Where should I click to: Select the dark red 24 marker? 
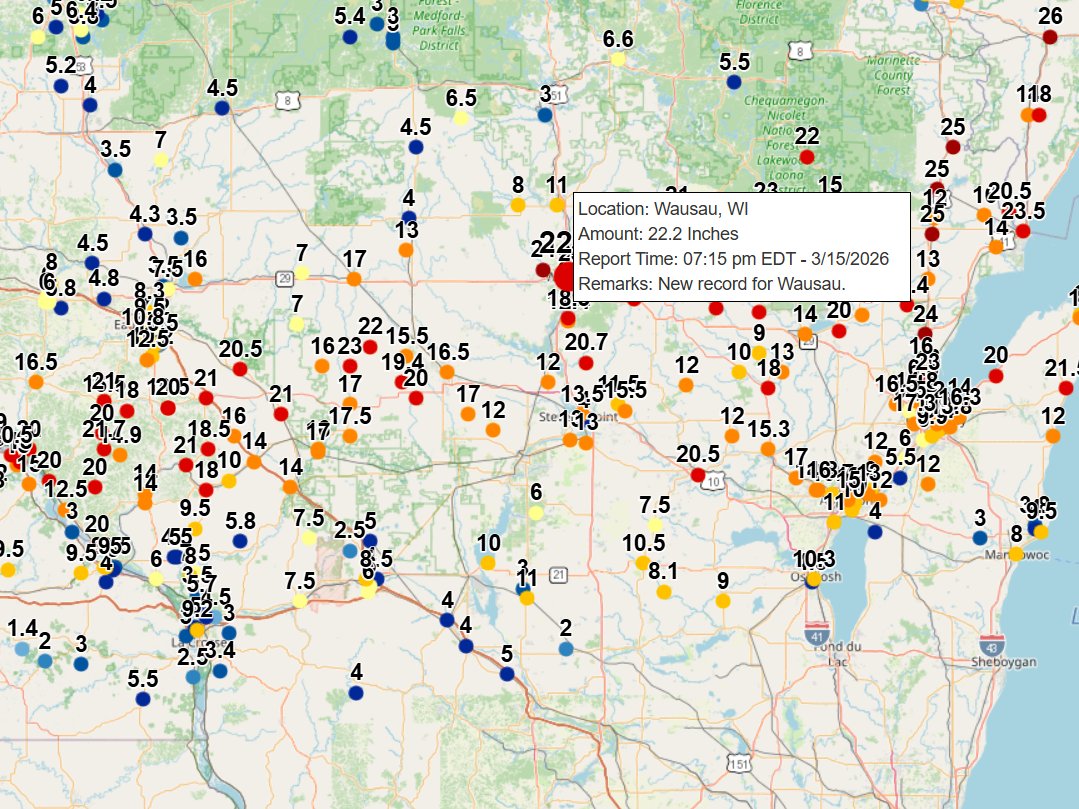click(925, 334)
